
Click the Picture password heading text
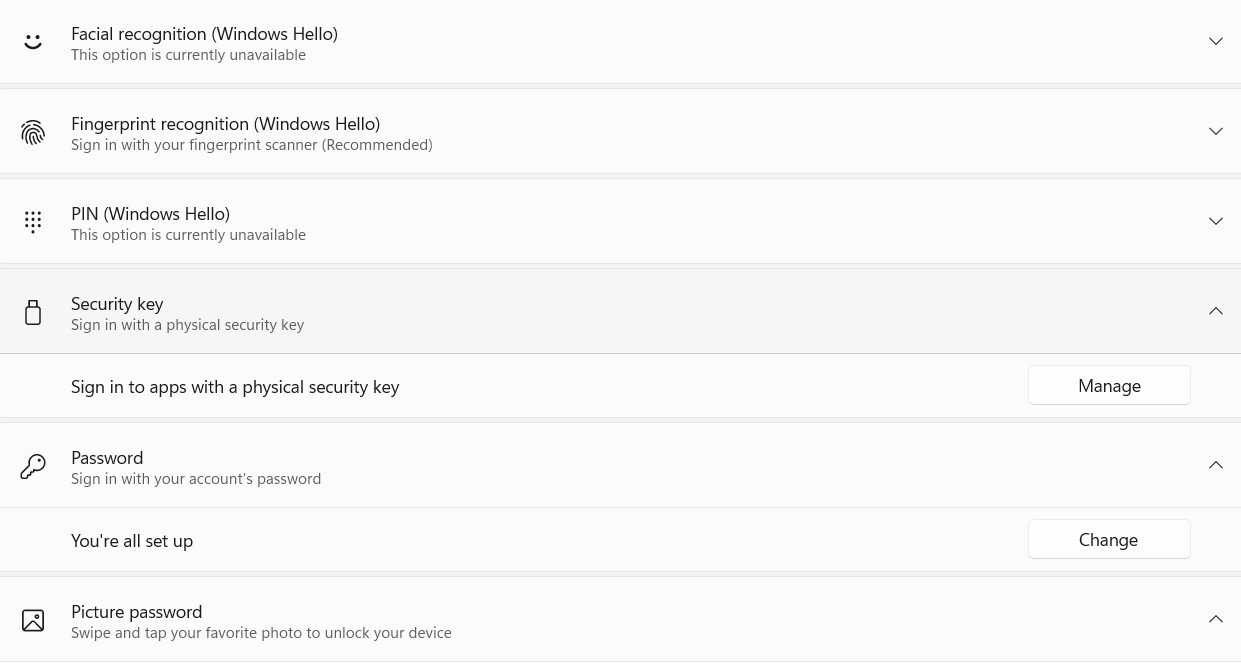coord(136,612)
